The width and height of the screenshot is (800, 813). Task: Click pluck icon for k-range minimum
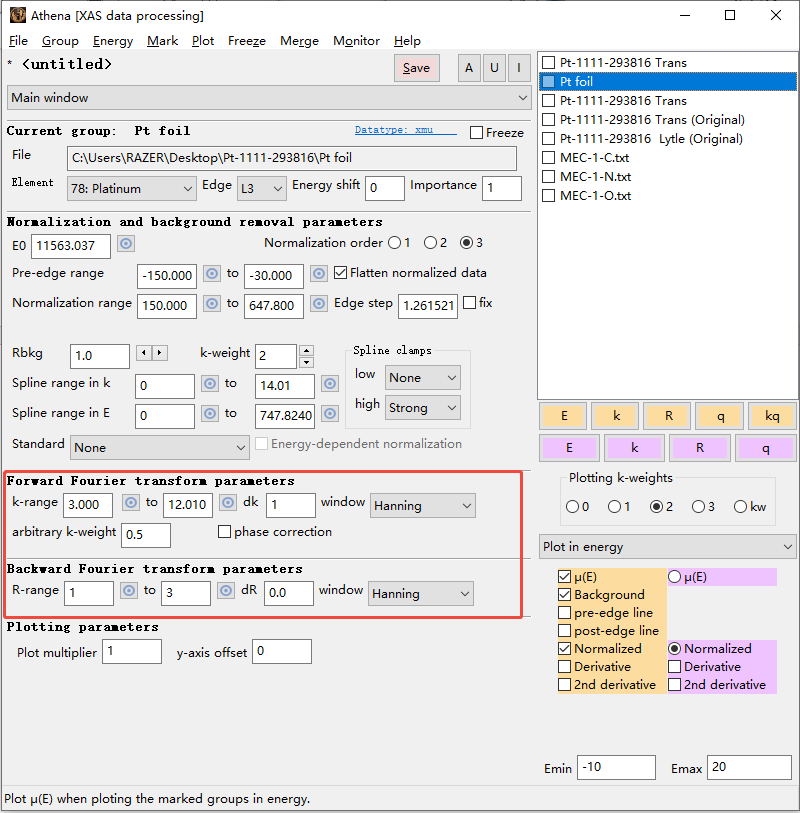(130, 504)
